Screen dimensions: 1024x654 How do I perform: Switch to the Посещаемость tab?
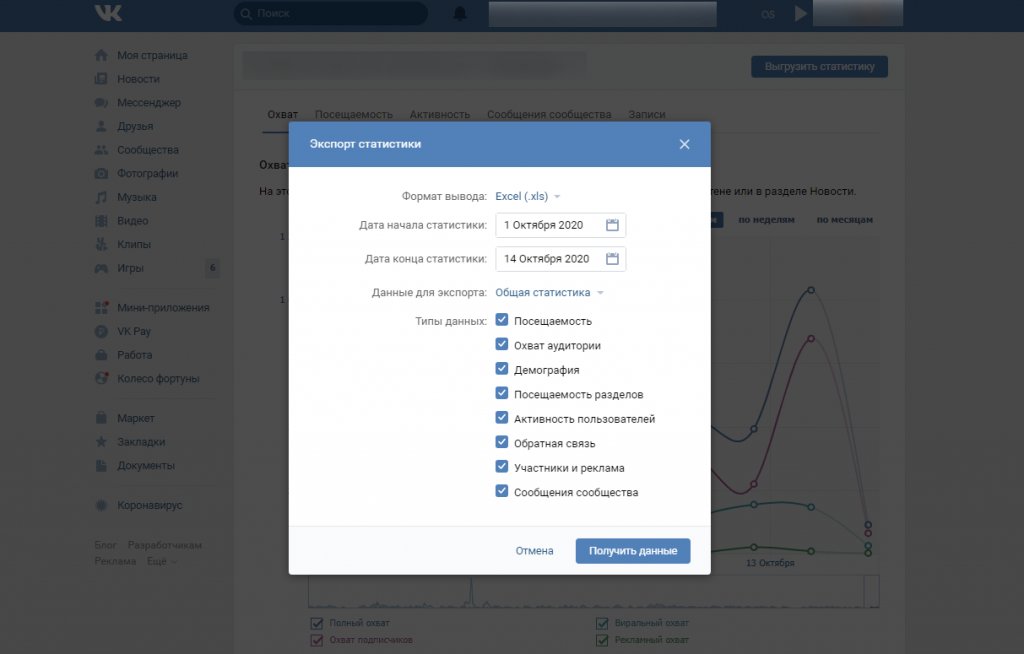[353, 115]
